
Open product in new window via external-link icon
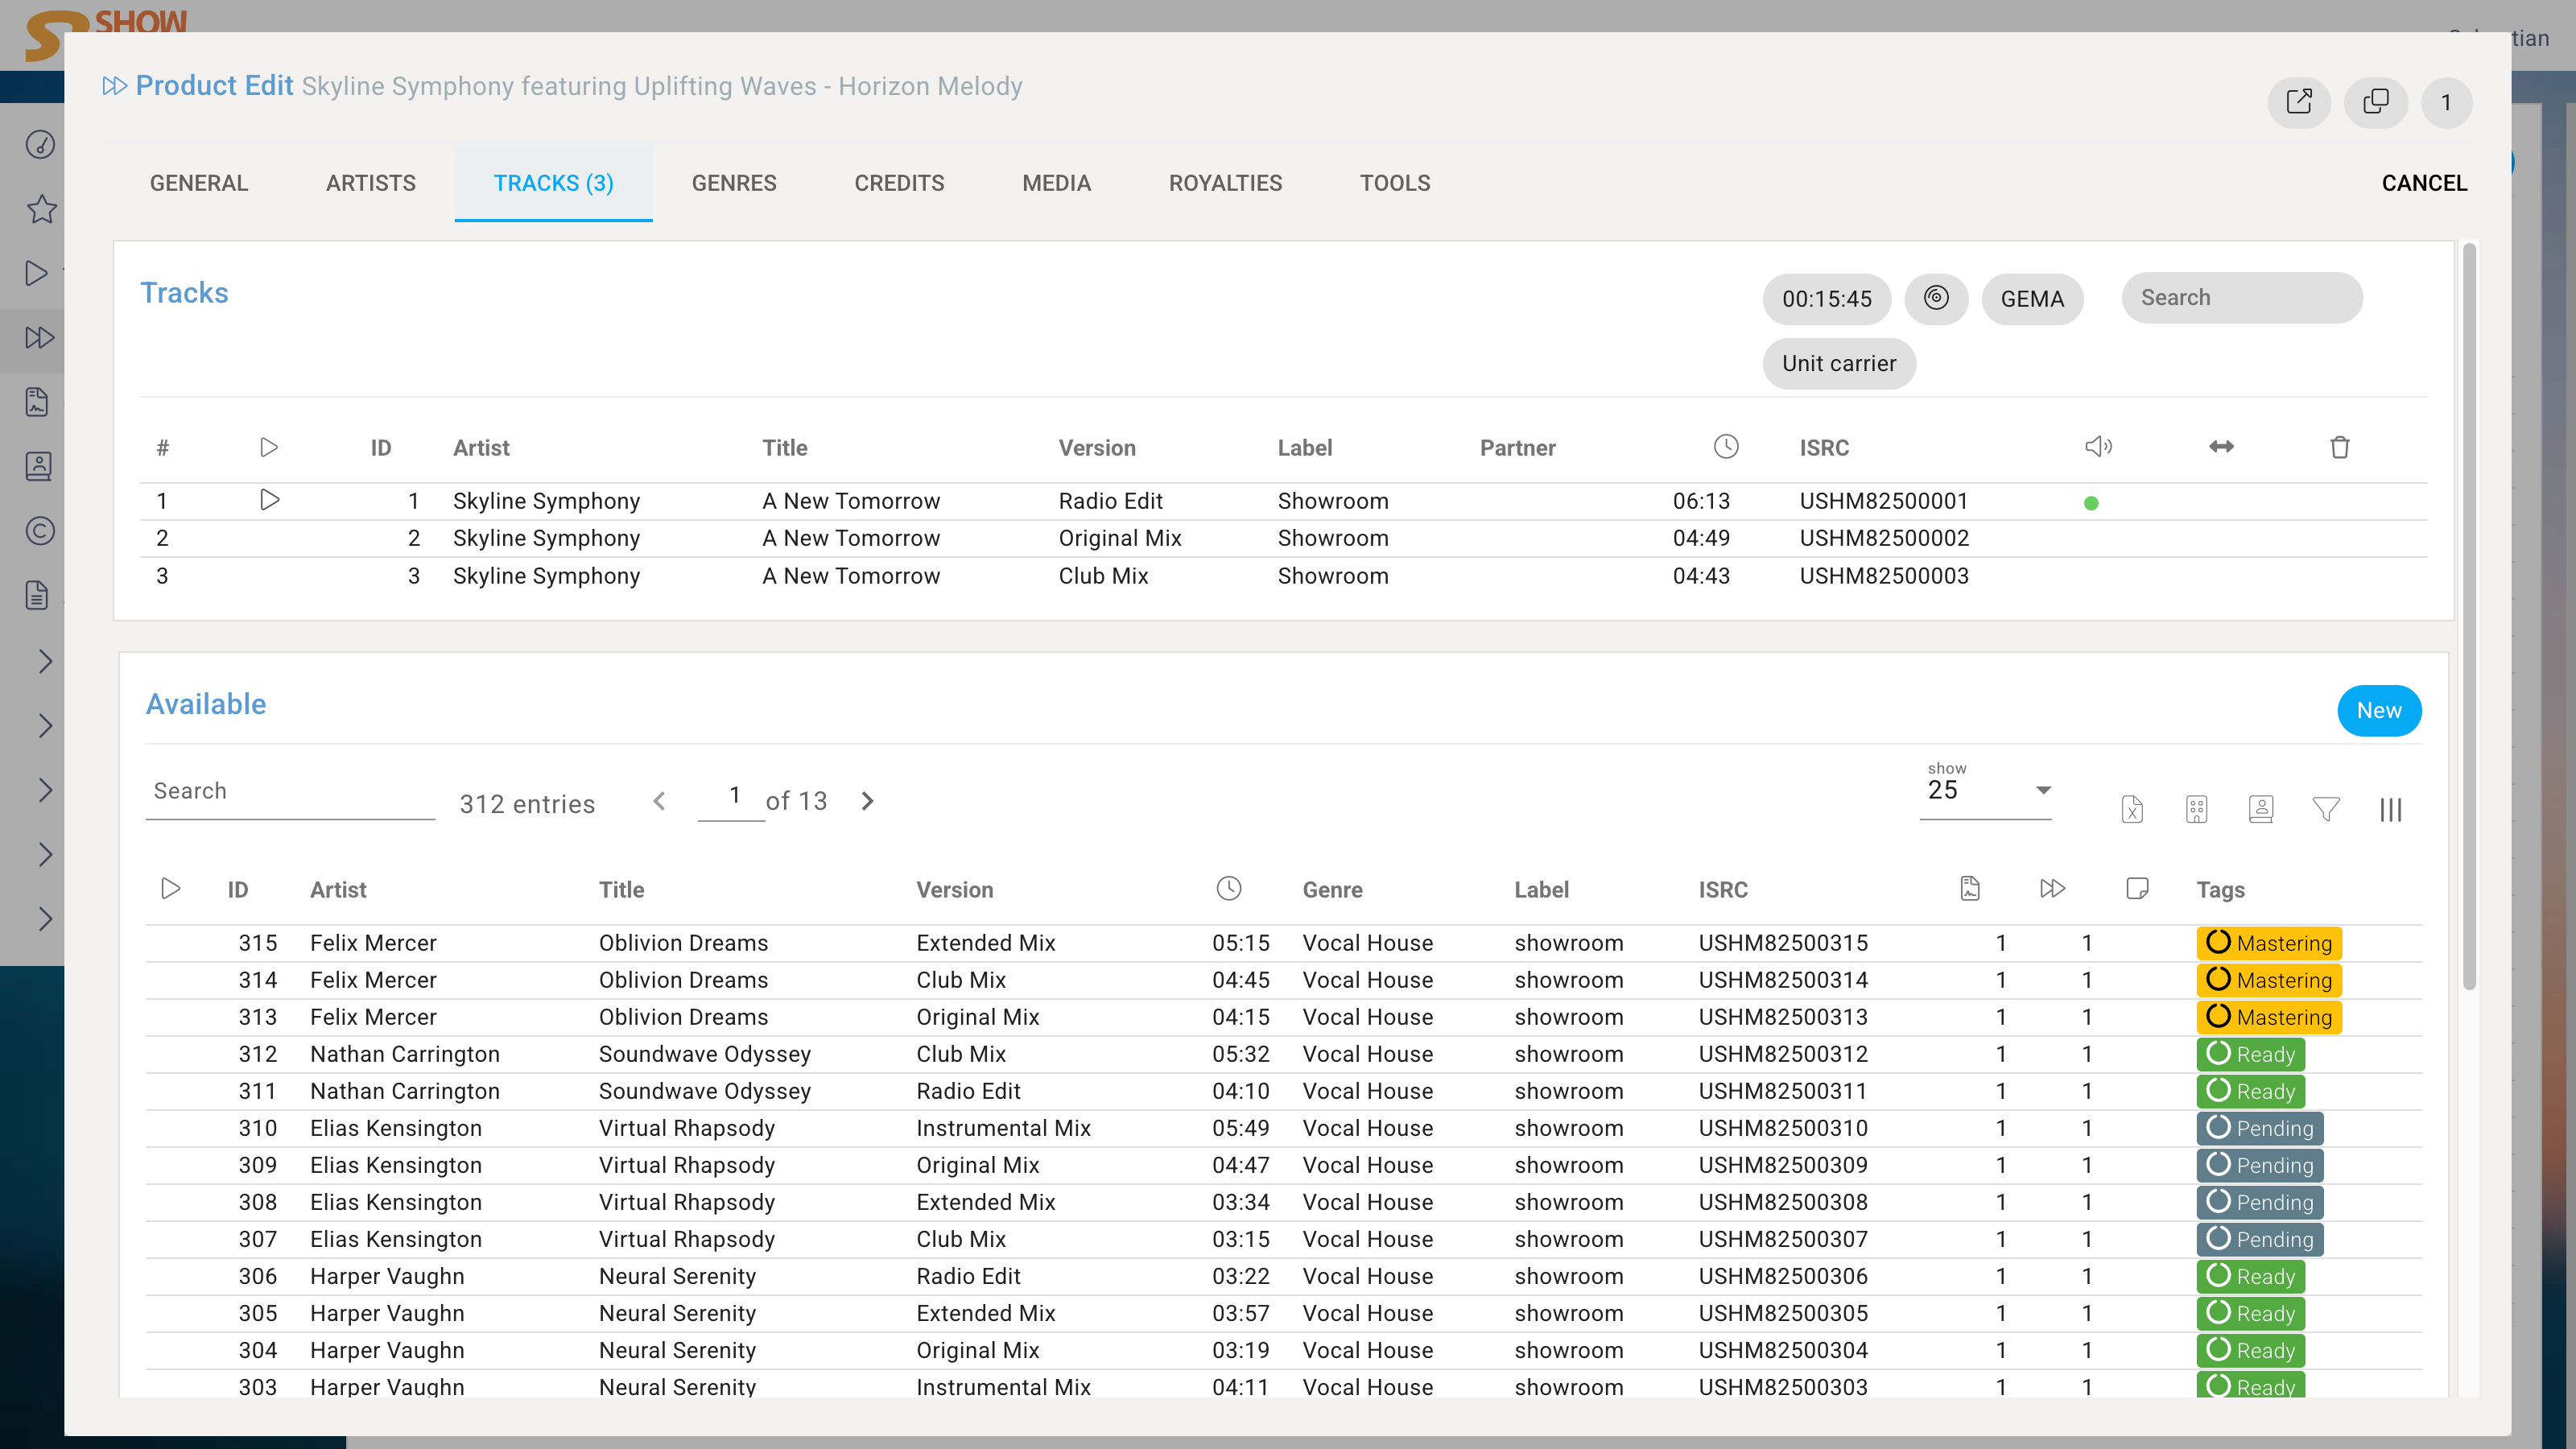pyautogui.click(x=2299, y=102)
